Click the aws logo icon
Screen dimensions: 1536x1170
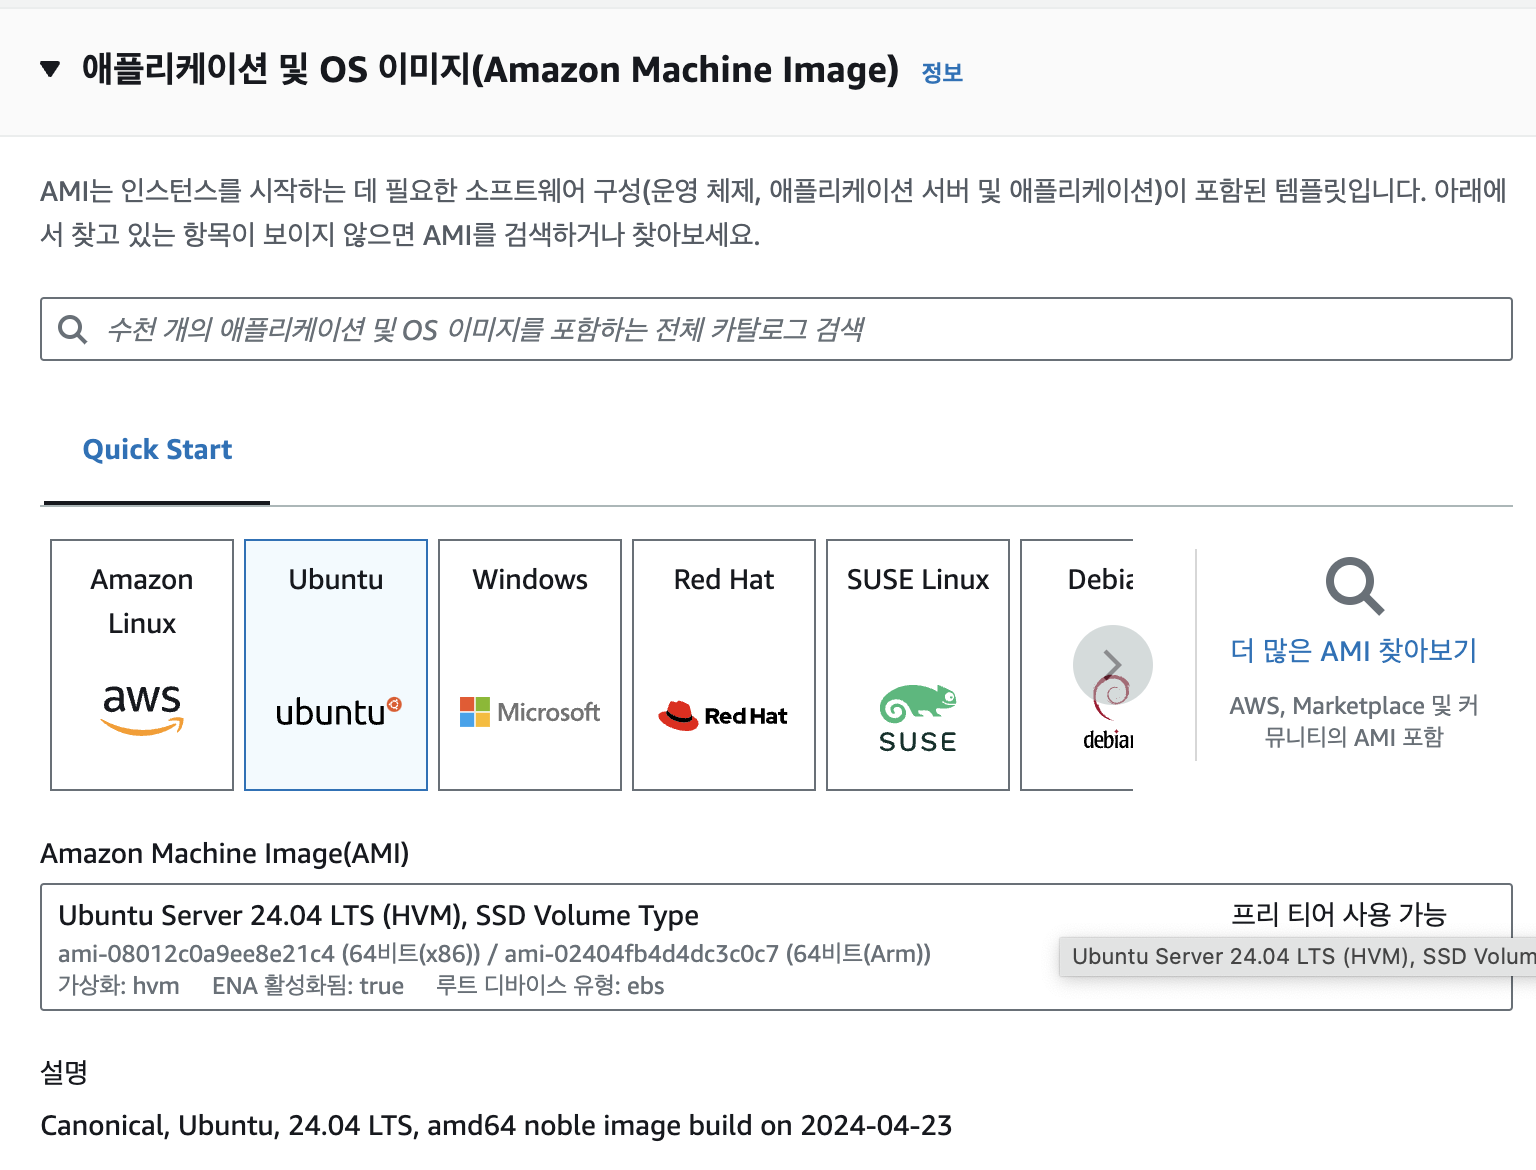142,709
